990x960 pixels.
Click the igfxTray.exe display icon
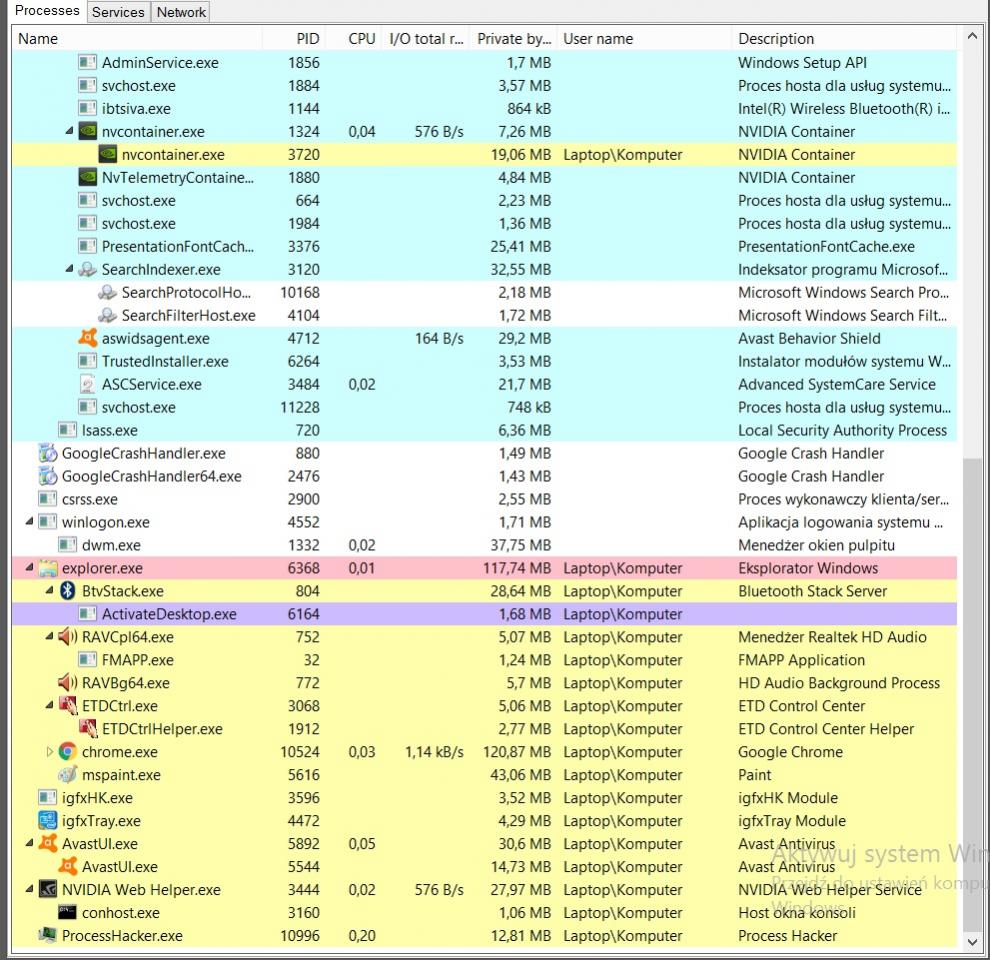pos(48,821)
